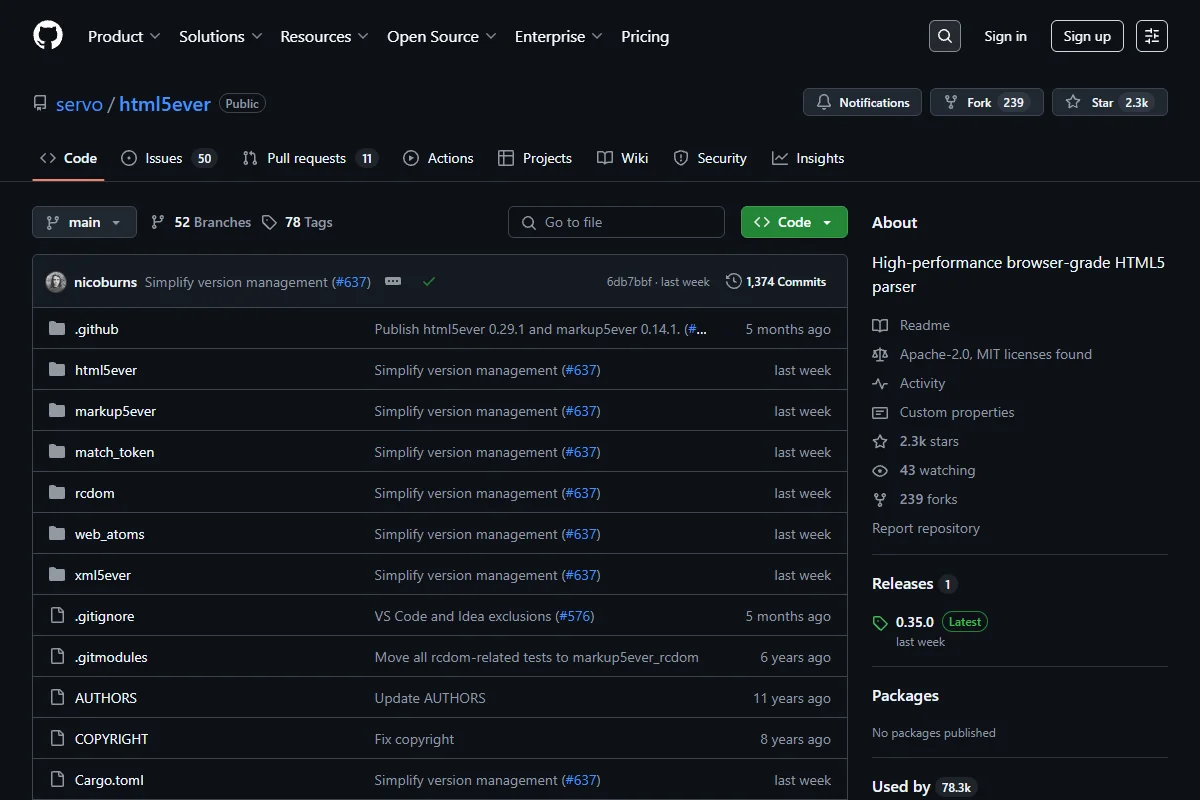
Task: Focus the Go to file field
Action: click(x=616, y=222)
